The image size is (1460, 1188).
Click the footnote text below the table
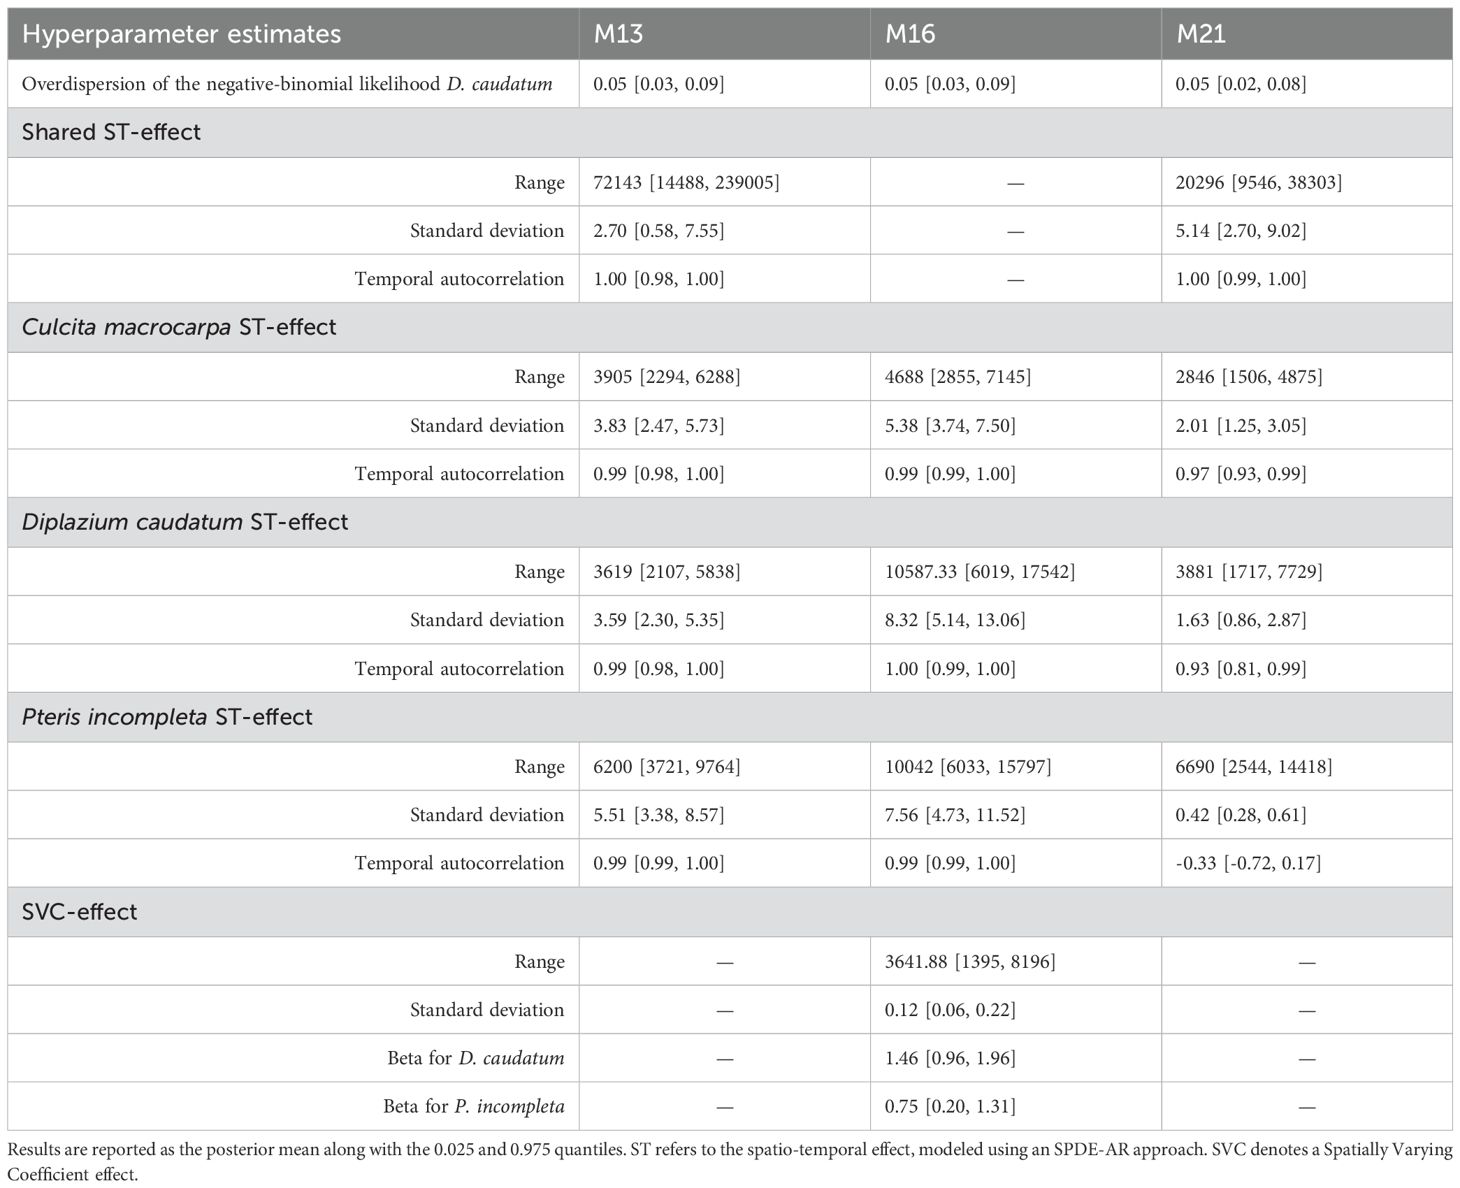[x=729, y=1161]
